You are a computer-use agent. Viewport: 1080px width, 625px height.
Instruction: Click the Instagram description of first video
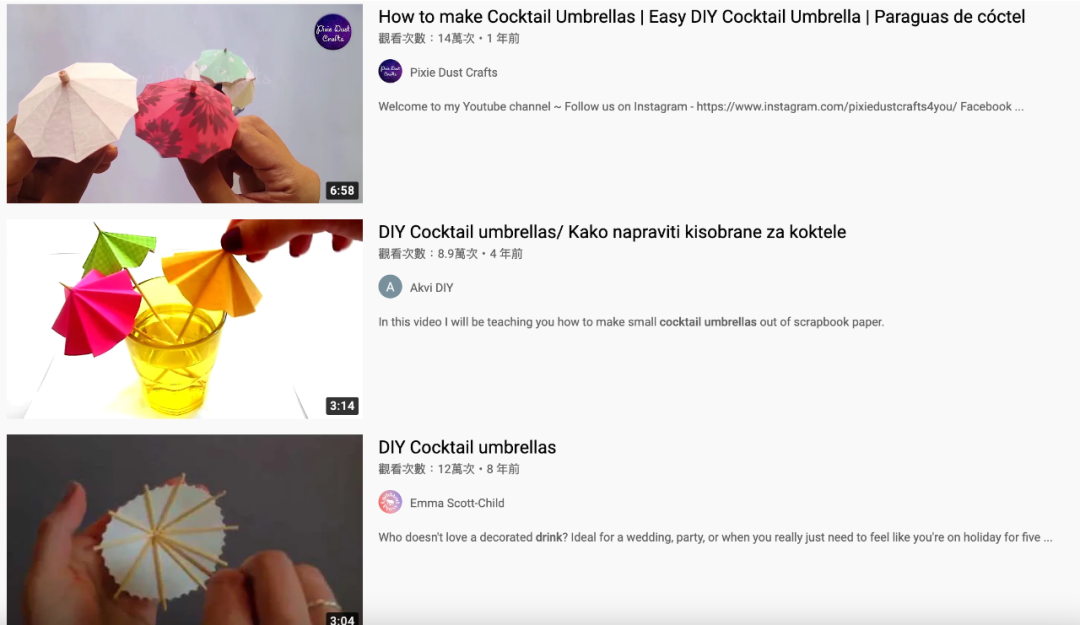pyautogui.click(x=700, y=107)
